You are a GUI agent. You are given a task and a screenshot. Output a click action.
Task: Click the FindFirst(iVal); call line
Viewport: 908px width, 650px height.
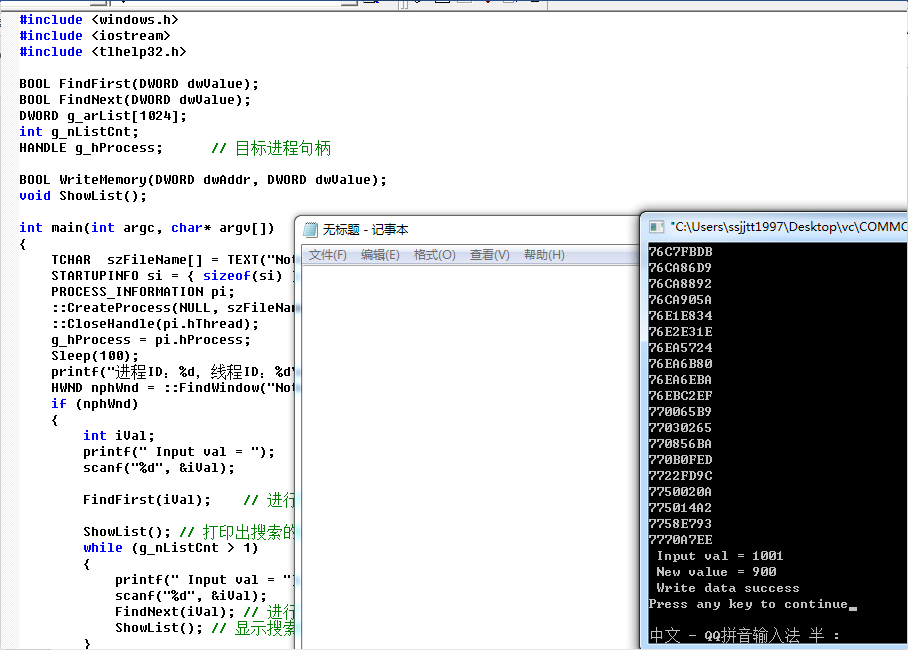[147, 500]
